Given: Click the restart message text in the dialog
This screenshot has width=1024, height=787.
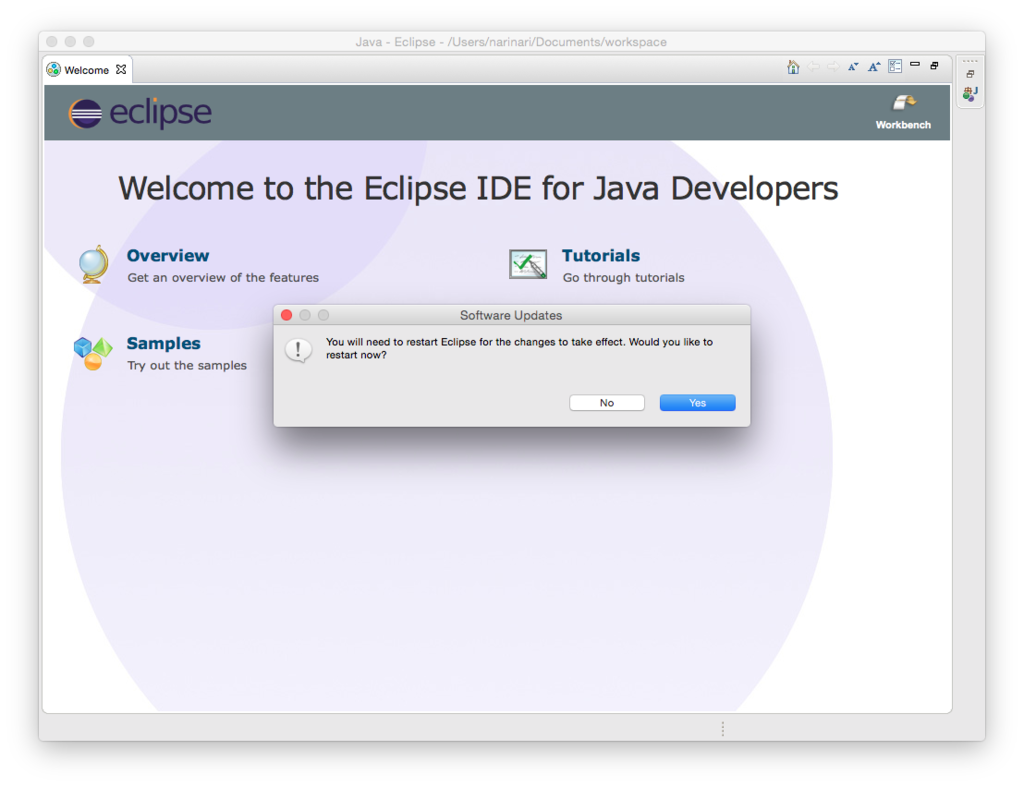Looking at the screenshot, I should (519, 348).
